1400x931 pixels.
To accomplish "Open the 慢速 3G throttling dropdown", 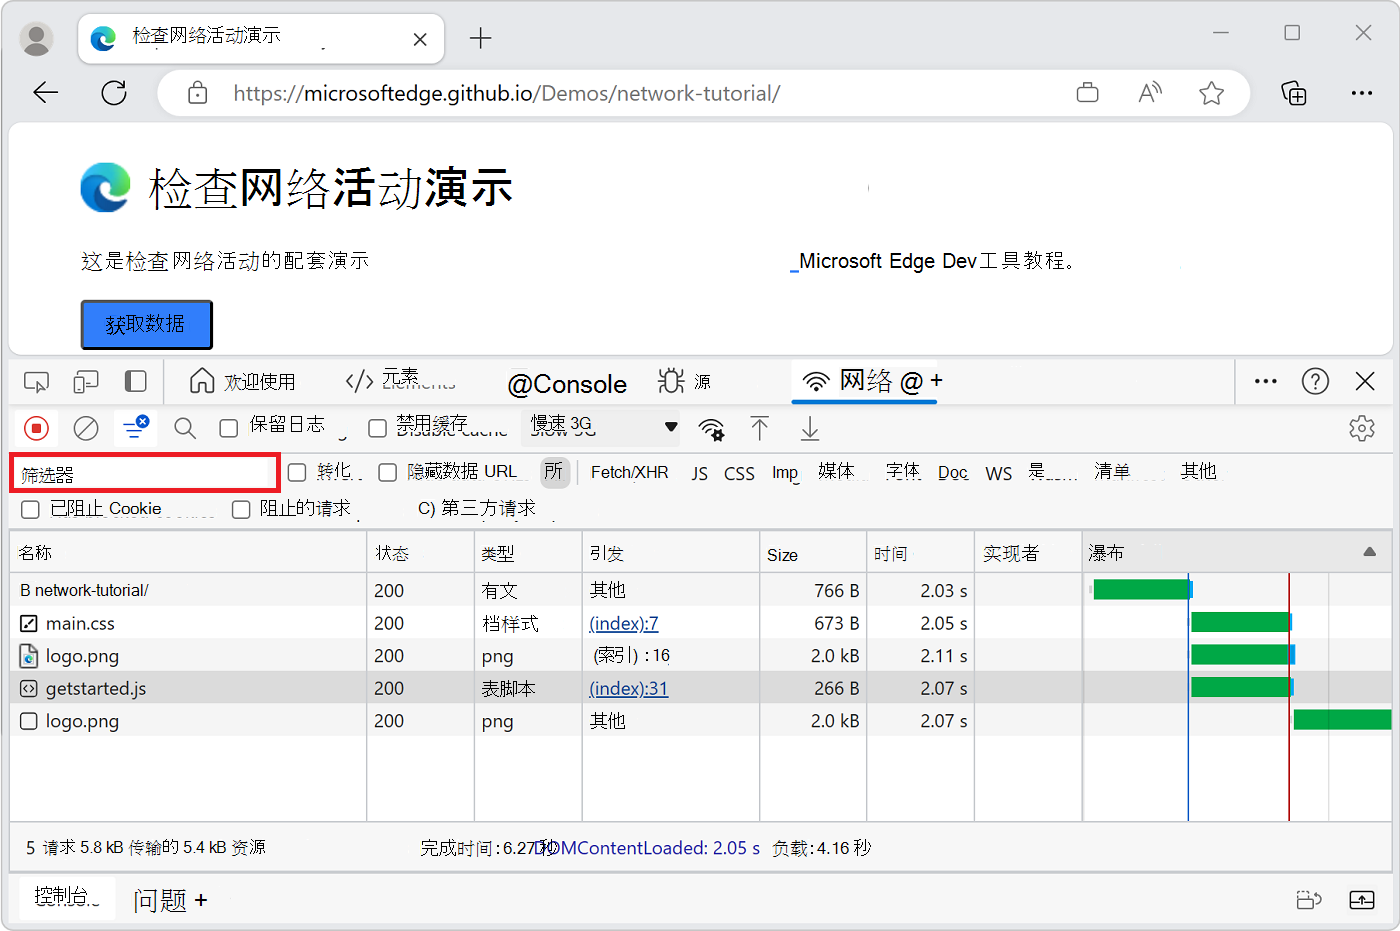I will click(600, 427).
